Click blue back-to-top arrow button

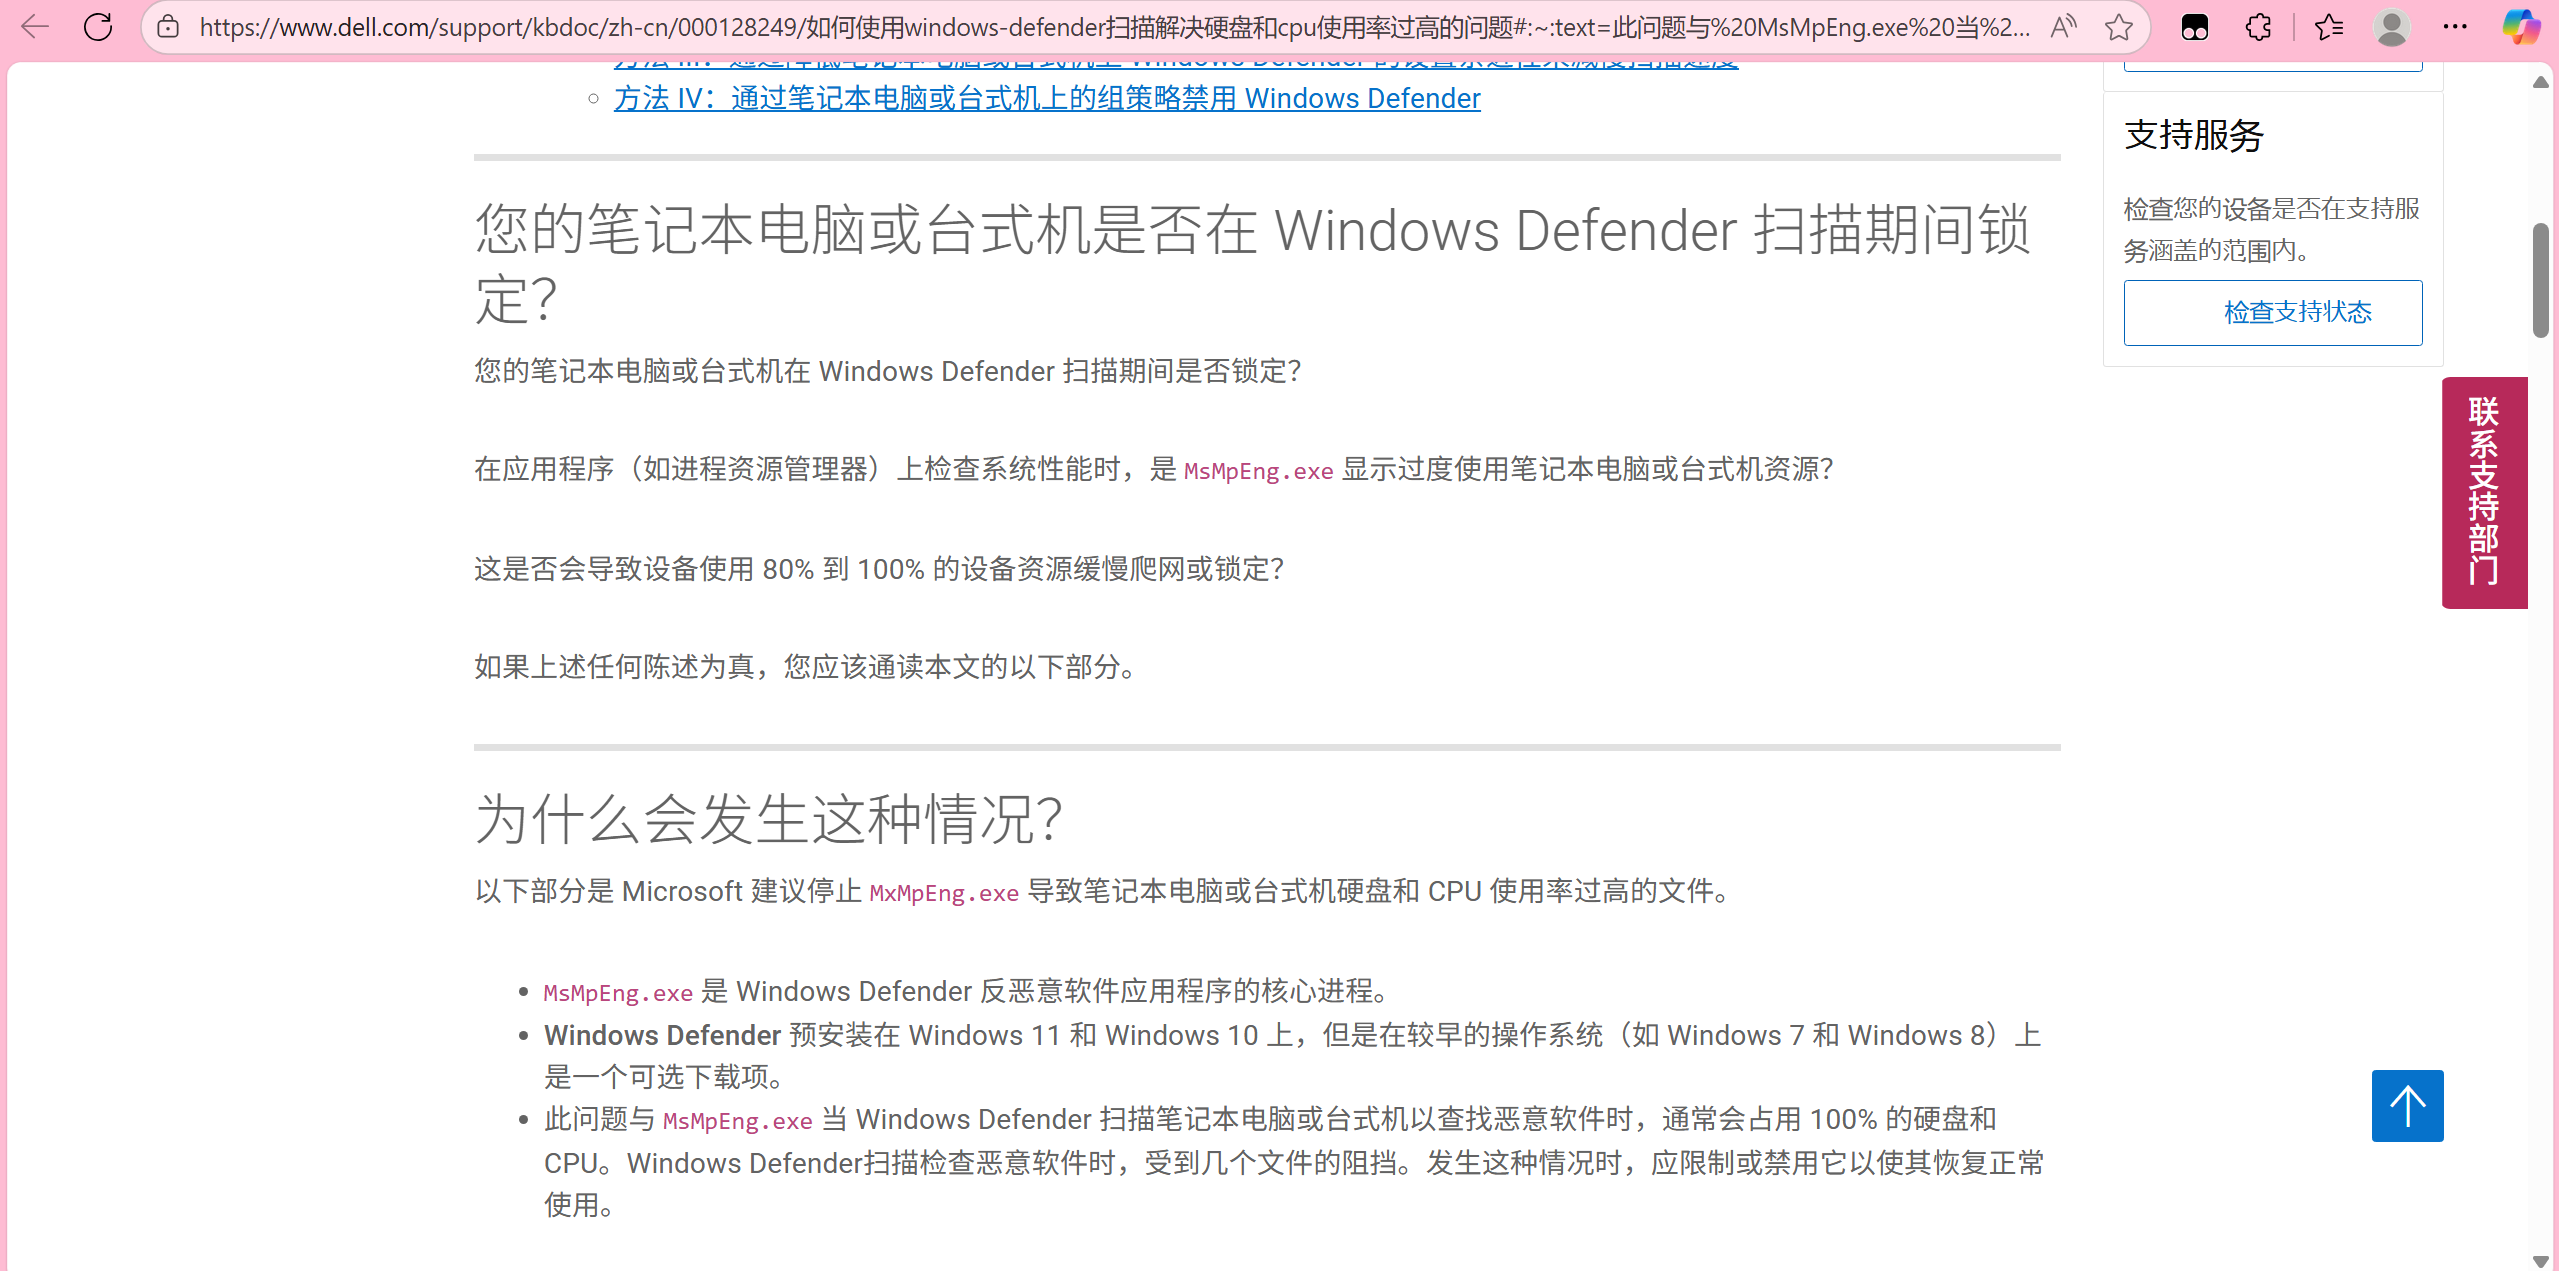click(2406, 1105)
